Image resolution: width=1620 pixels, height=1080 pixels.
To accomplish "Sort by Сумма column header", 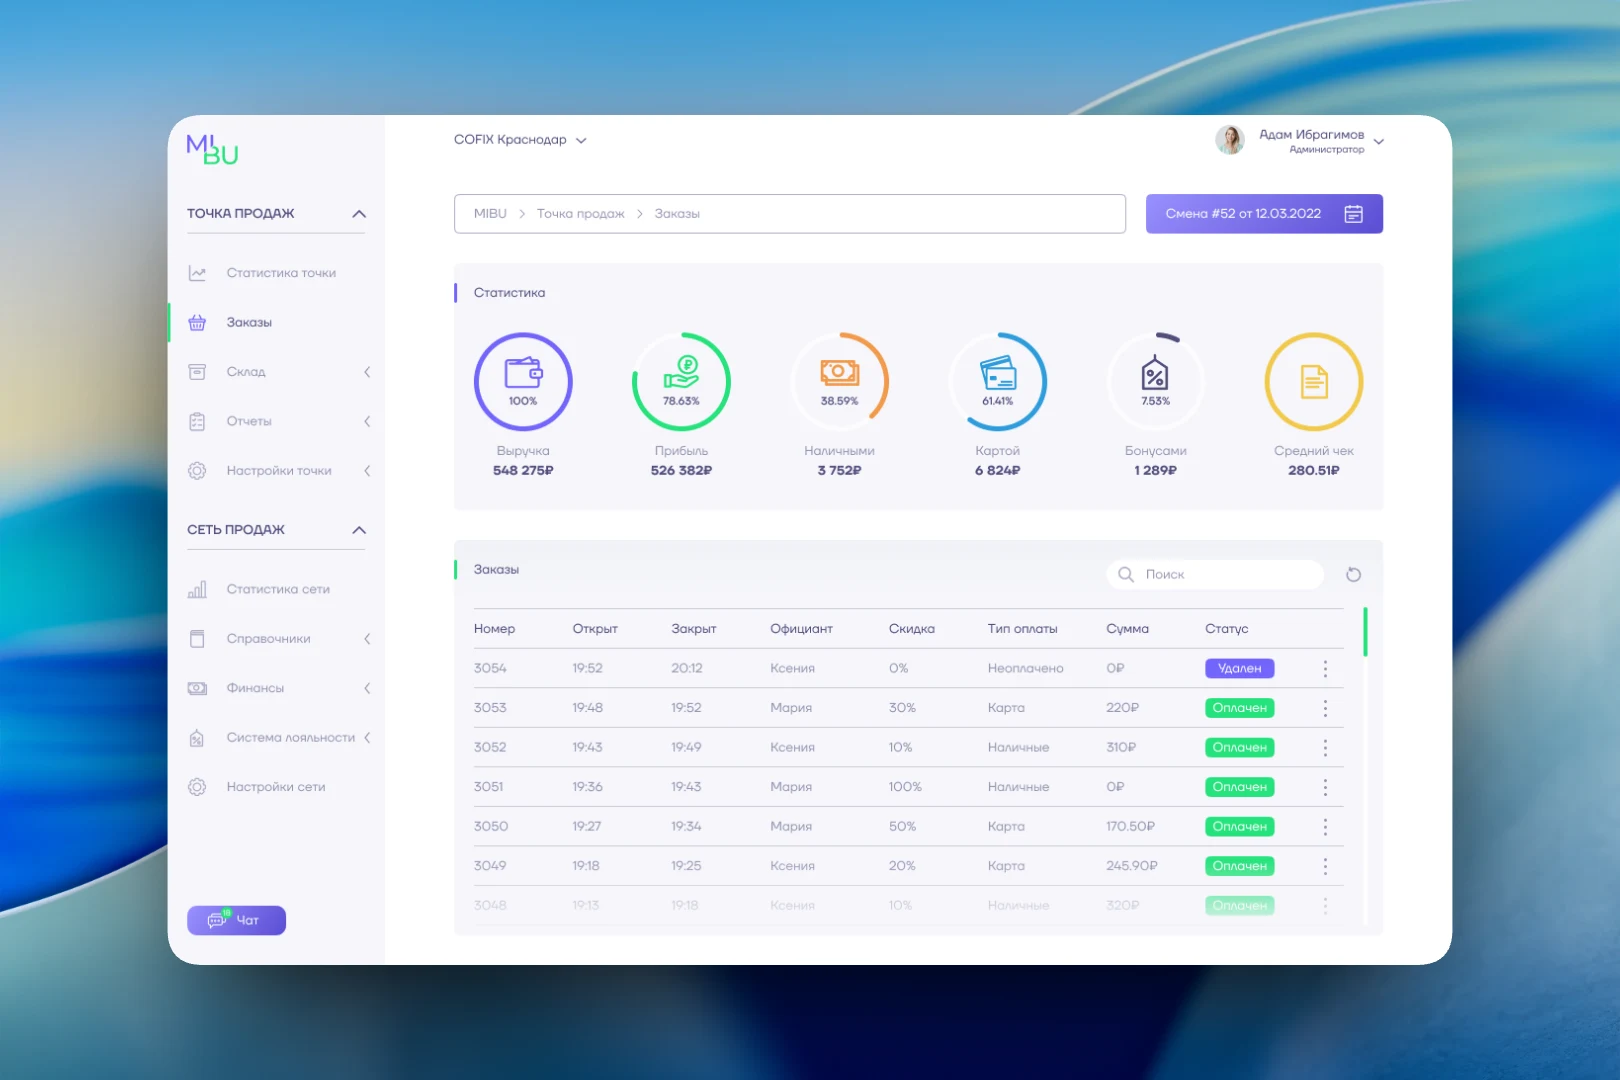I will pos(1127,629).
